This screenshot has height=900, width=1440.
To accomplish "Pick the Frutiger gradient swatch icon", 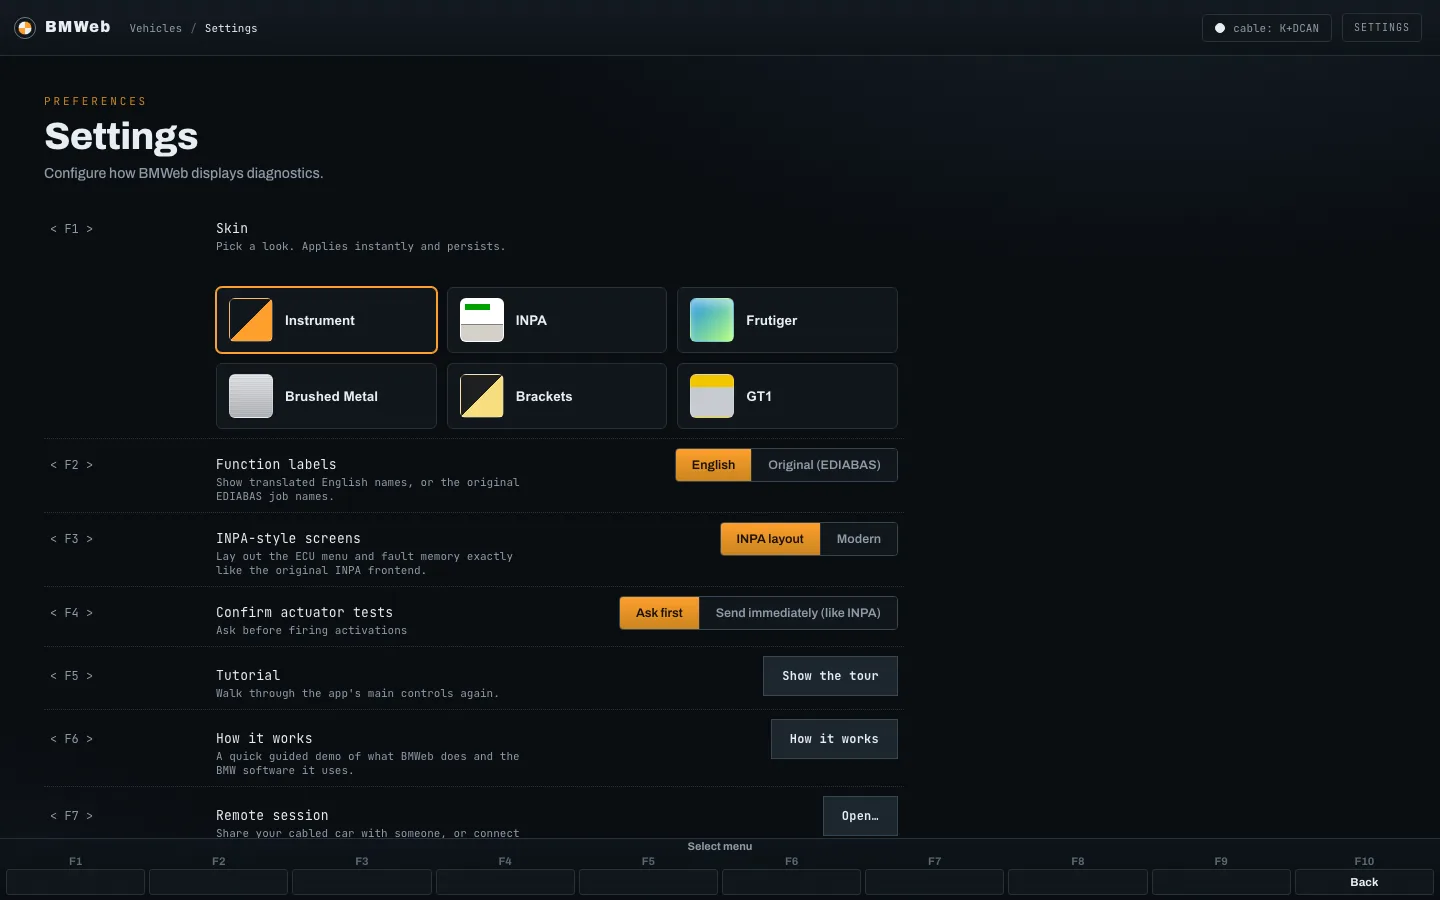I will click(712, 320).
